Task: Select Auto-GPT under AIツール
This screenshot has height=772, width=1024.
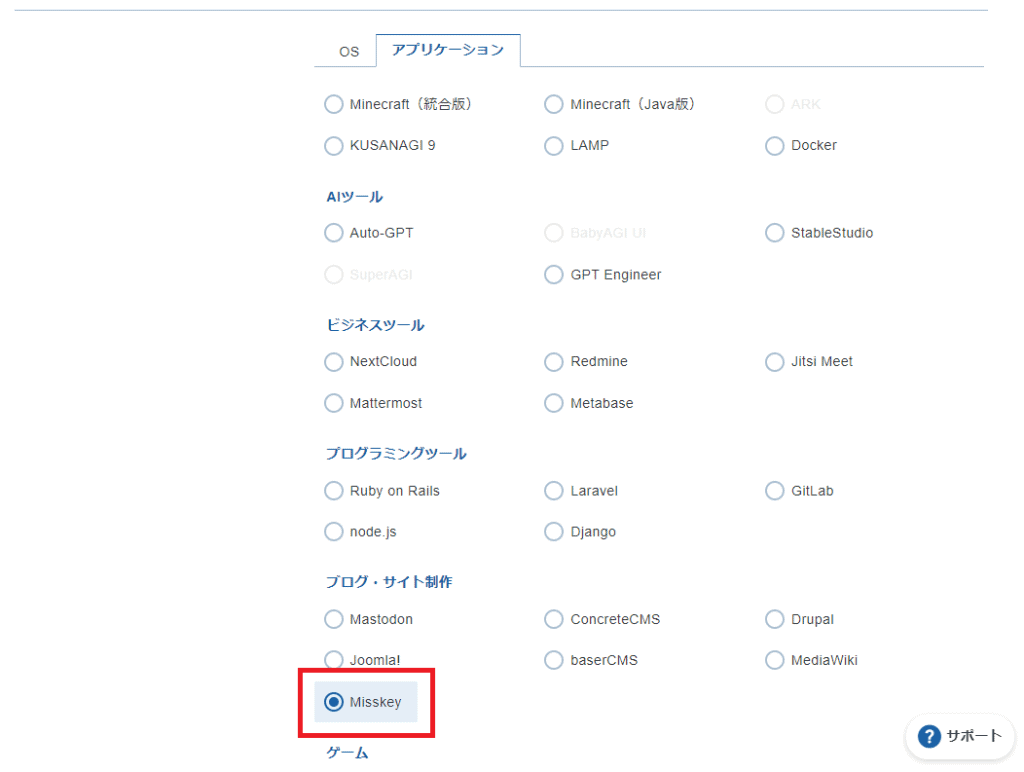Action: point(334,233)
